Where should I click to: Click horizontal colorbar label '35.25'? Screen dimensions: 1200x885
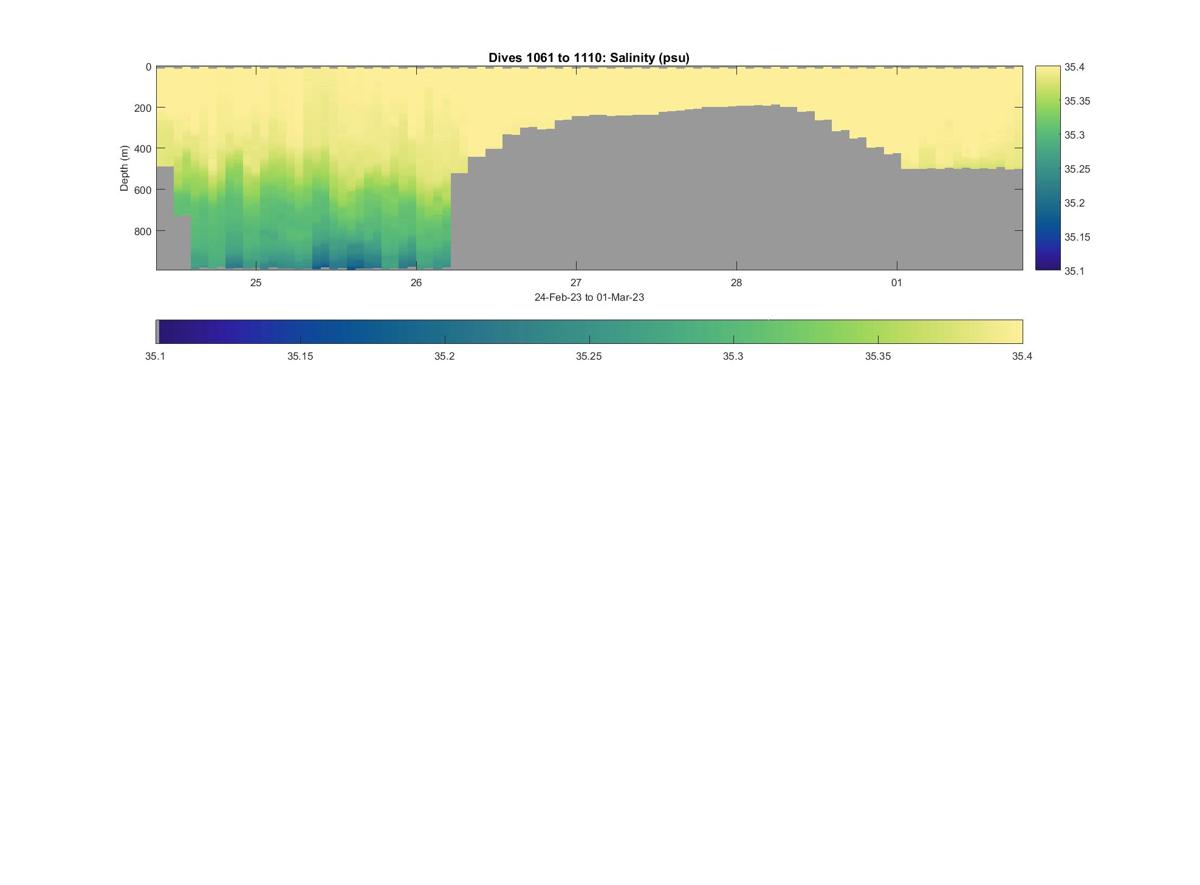point(589,356)
